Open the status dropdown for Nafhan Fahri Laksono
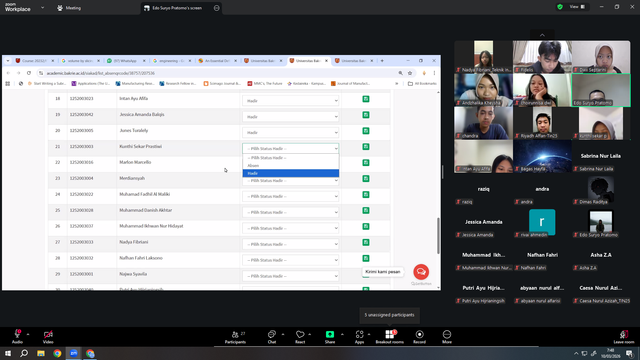Viewport: 640px width, 360px height. pyautogui.click(x=290, y=260)
